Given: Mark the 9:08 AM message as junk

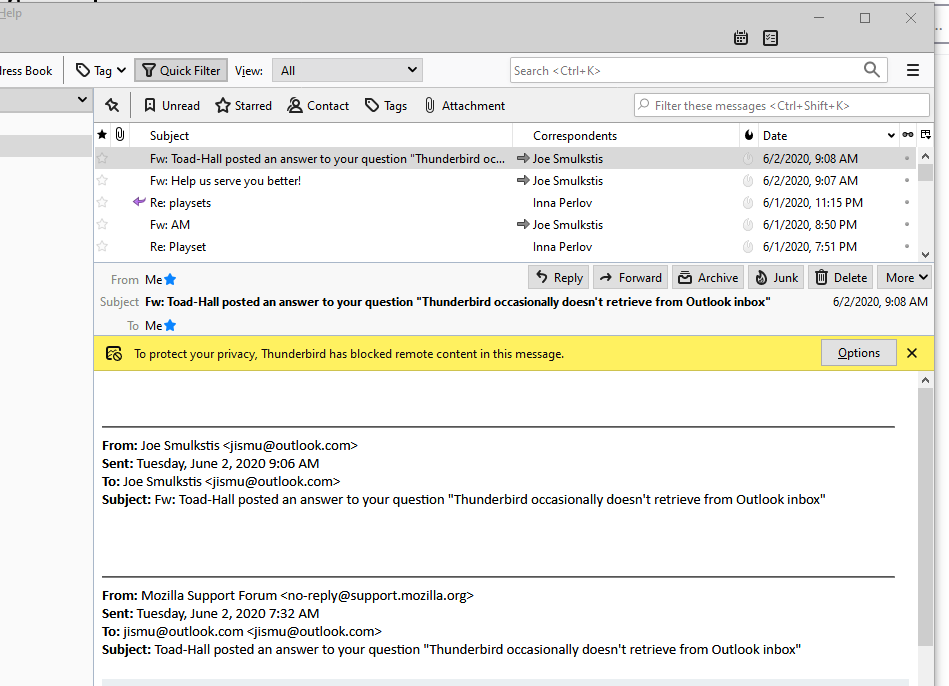Looking at the screenshot, I should (749, 159).
